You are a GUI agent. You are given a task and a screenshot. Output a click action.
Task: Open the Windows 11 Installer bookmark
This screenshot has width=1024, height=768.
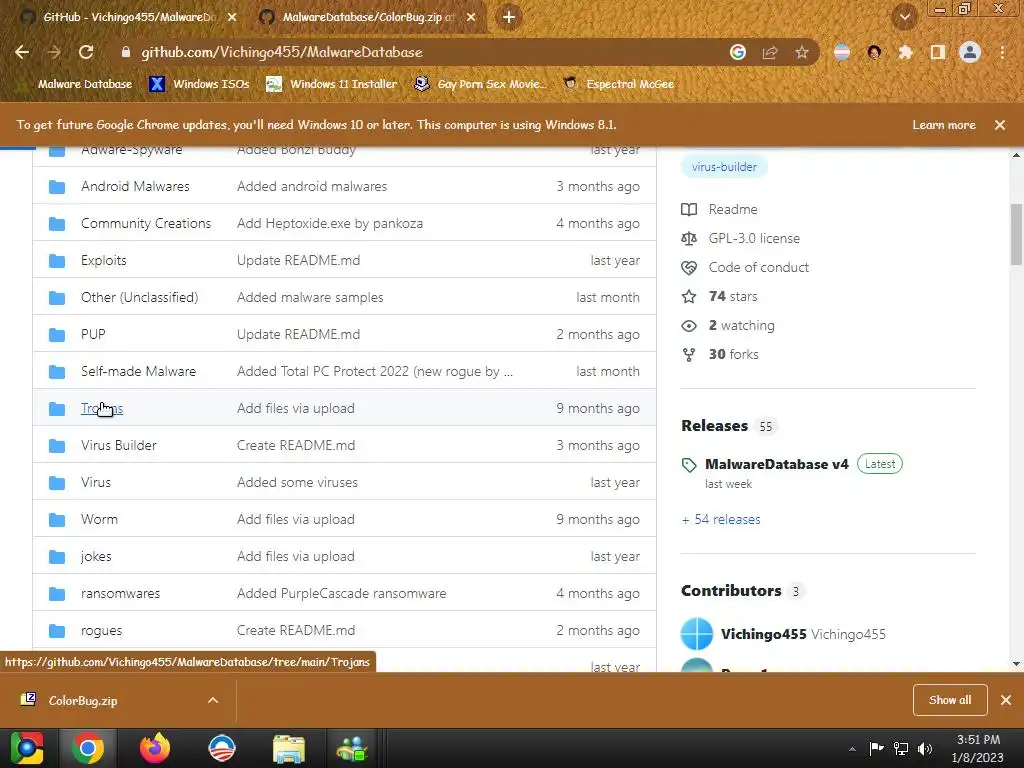[x=332, y=84]
